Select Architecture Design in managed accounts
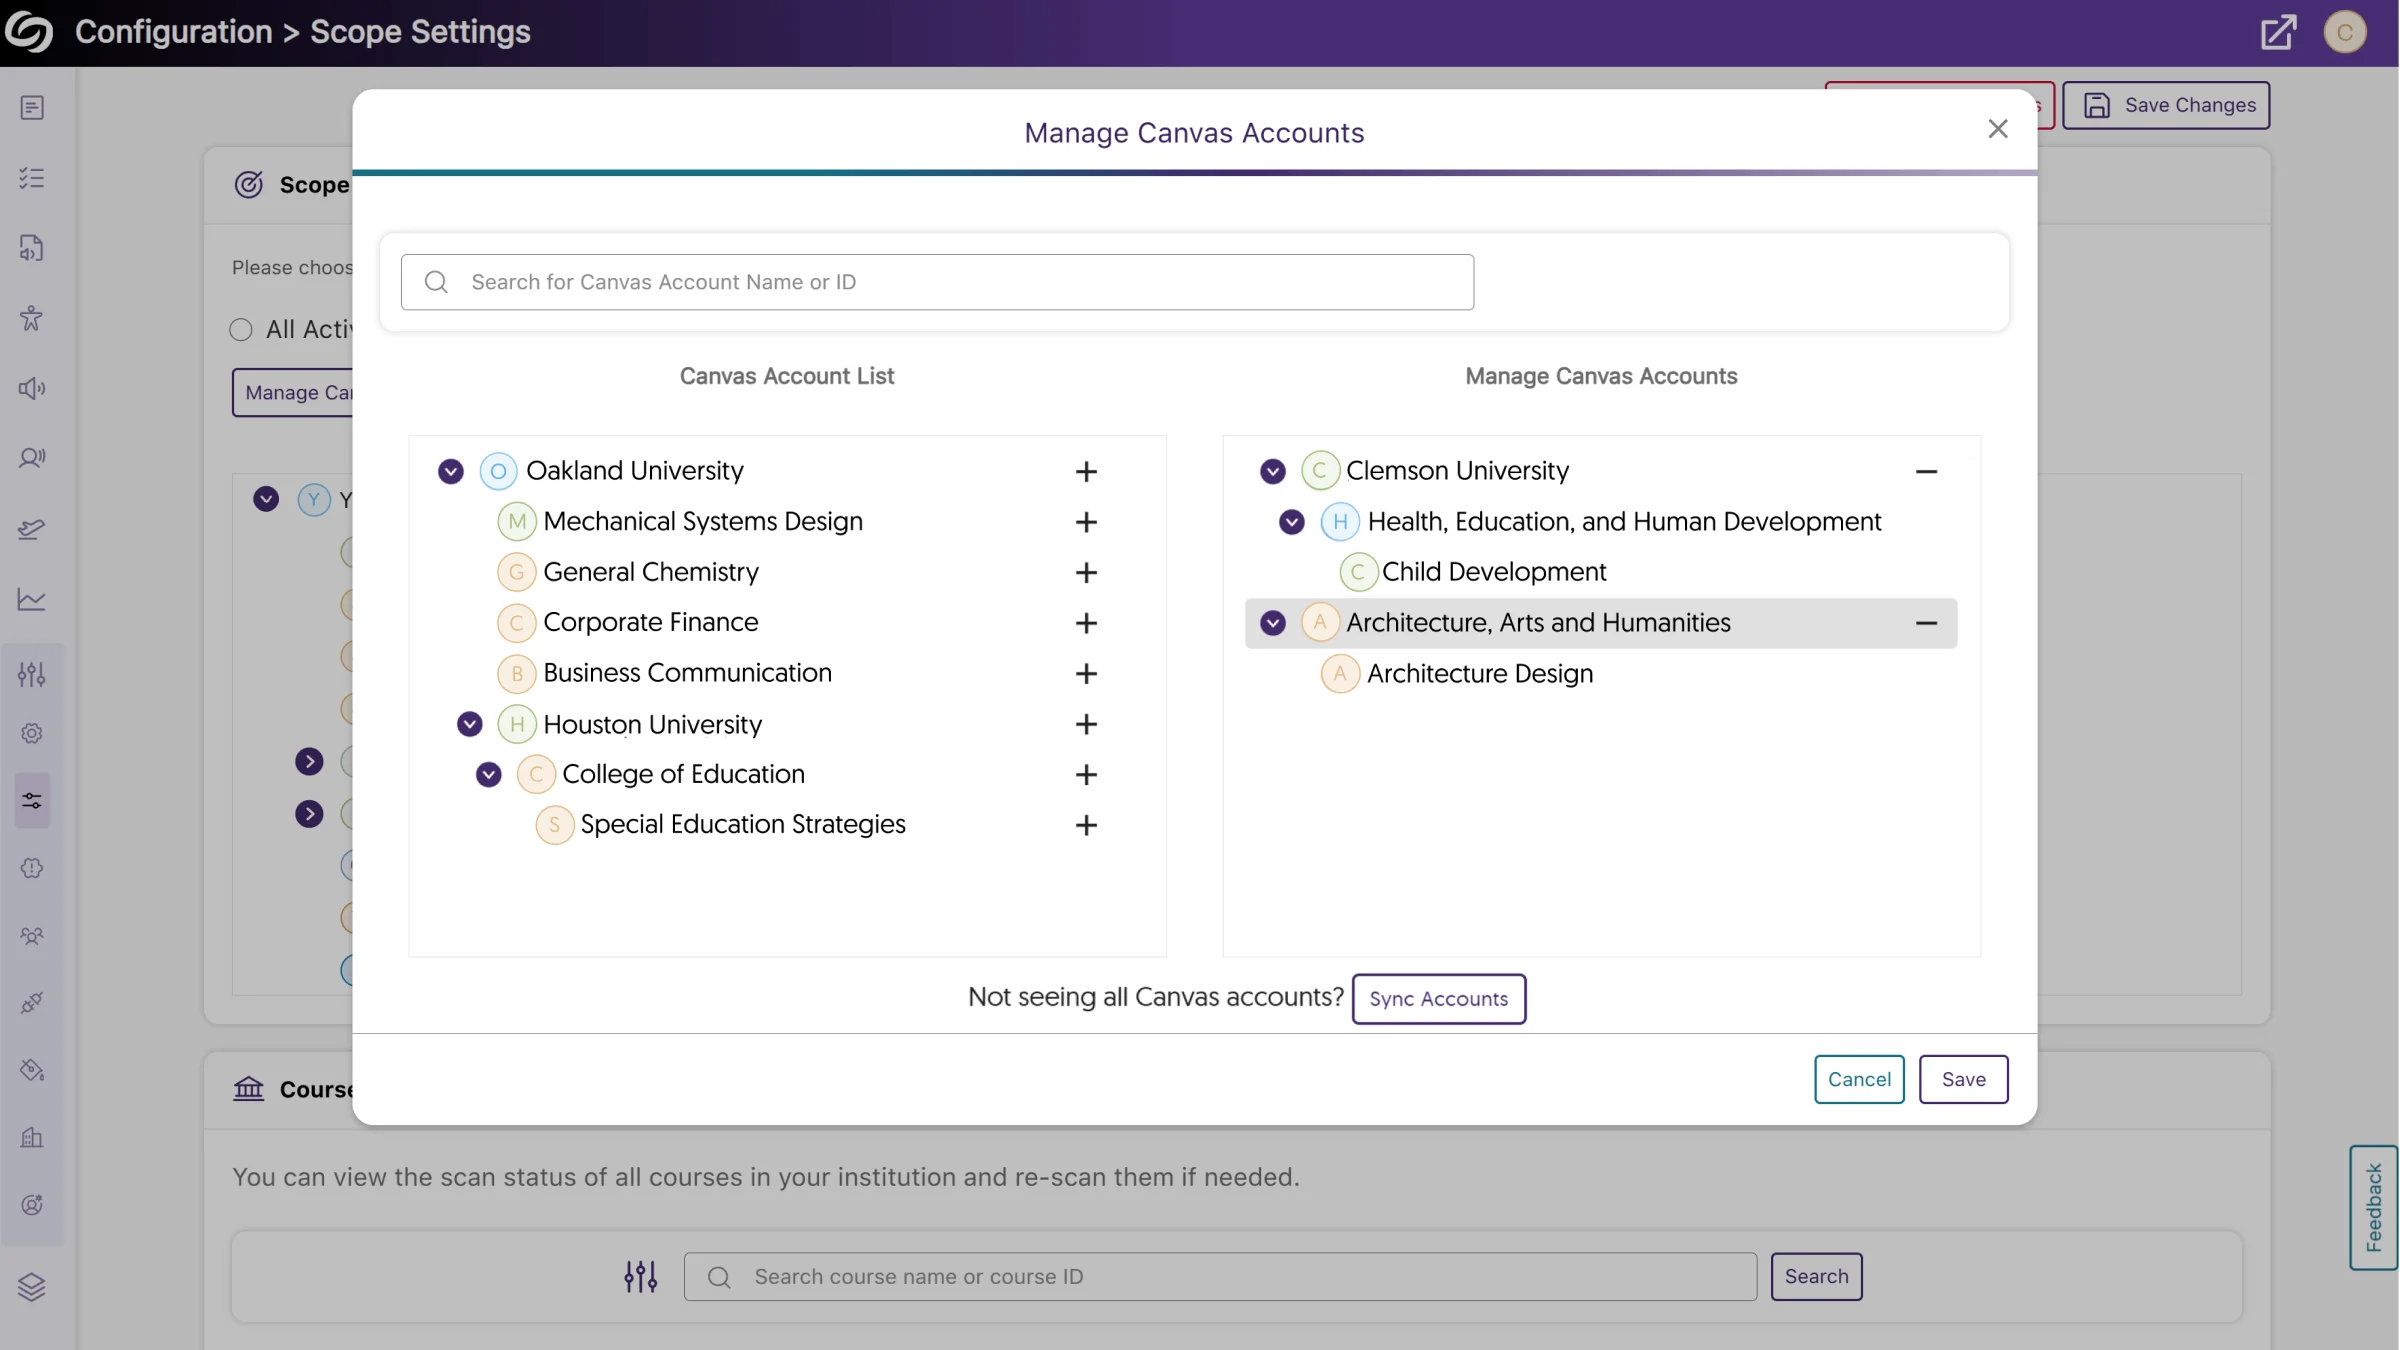Viewport: 2400px width, 1350px height. (1480, 674)
